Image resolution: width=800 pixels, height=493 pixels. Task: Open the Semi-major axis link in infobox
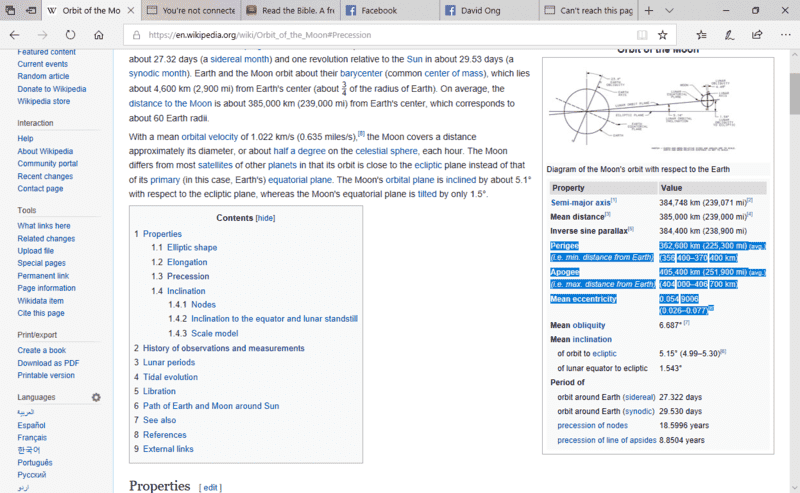[581, 203]
